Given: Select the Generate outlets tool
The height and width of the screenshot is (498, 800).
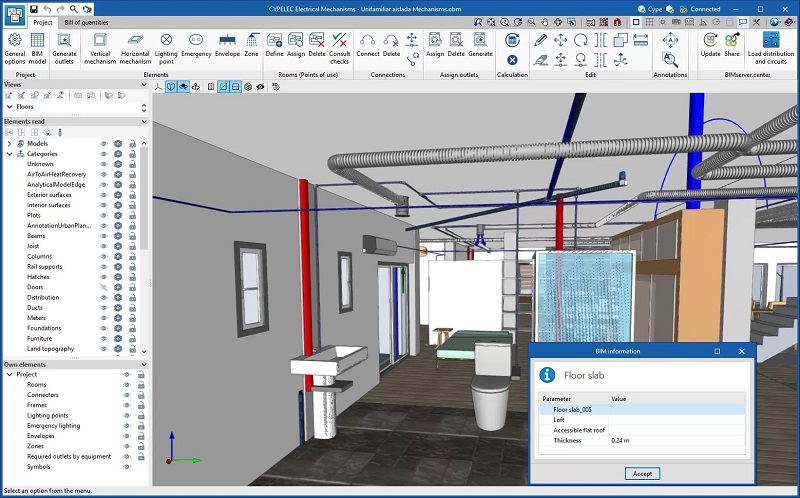Looking at the screenshot, I should pyautogui.click(x=65, y=46).
